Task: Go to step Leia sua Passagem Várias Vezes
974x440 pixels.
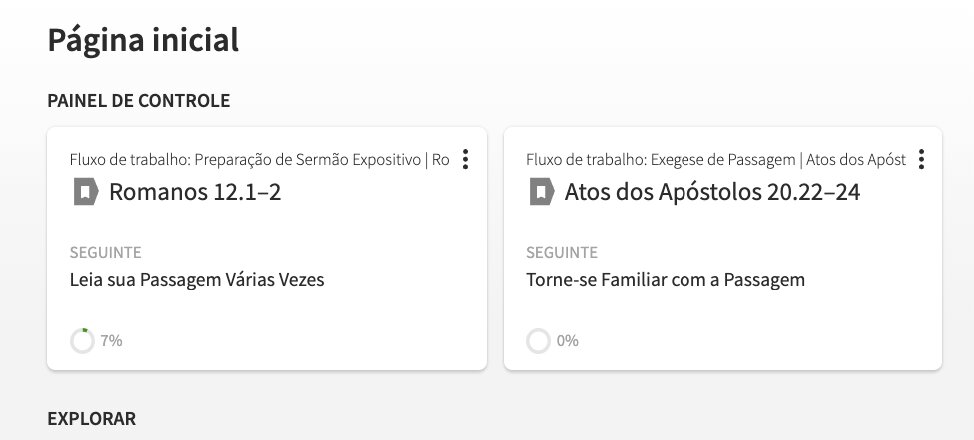Action: (197, 280)
